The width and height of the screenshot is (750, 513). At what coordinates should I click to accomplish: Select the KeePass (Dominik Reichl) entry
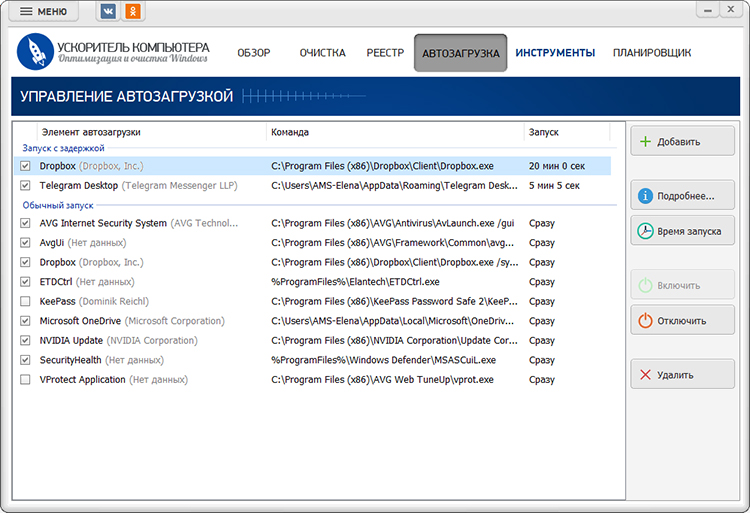point(94,302)
